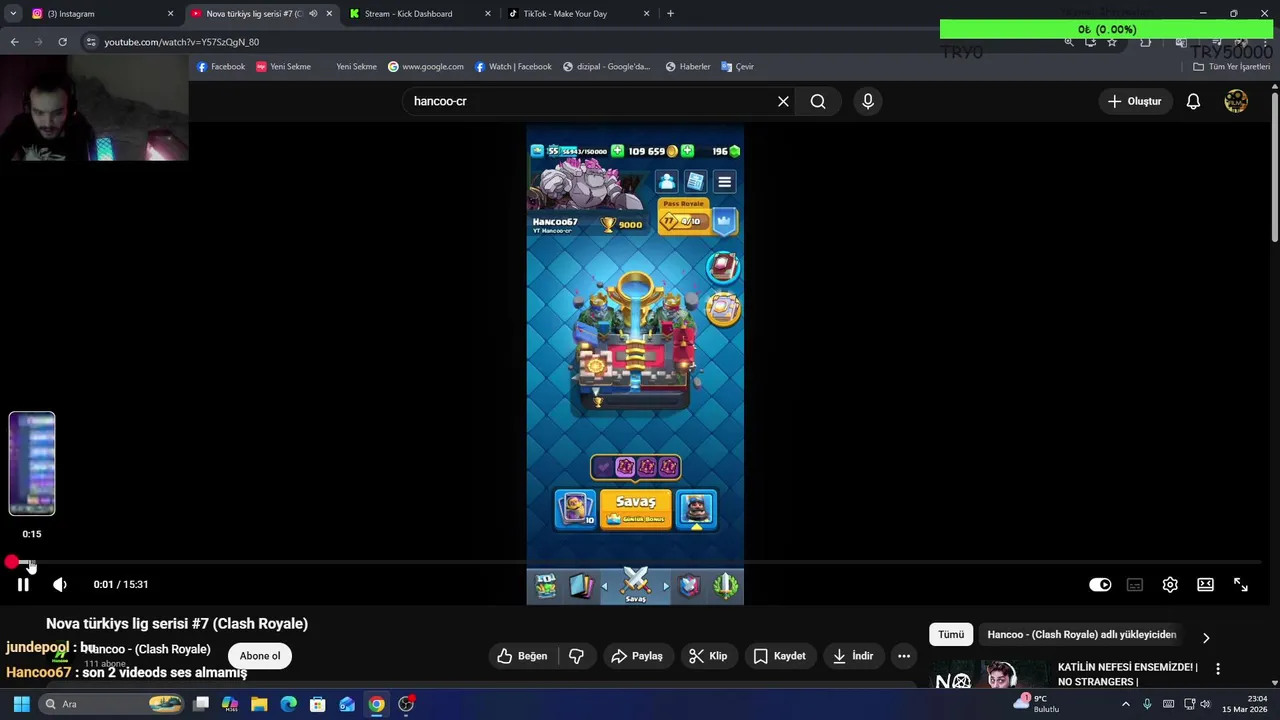This screenshot has width=1280, height=720.
Task: Open the OBS Studio taskbar icon
Action: point(406,704)
